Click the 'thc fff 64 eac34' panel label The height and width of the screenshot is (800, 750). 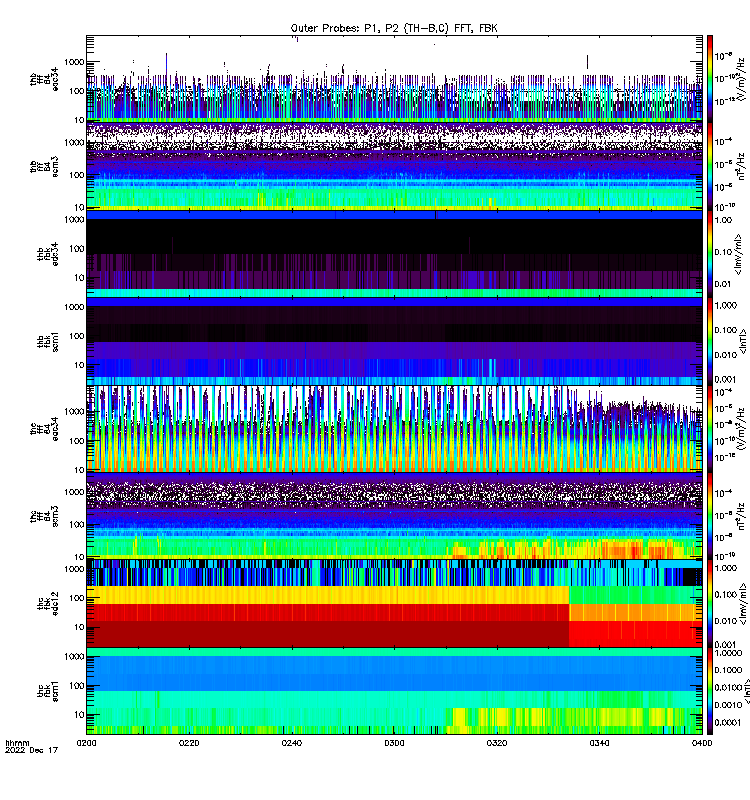[x=44, y=429]
